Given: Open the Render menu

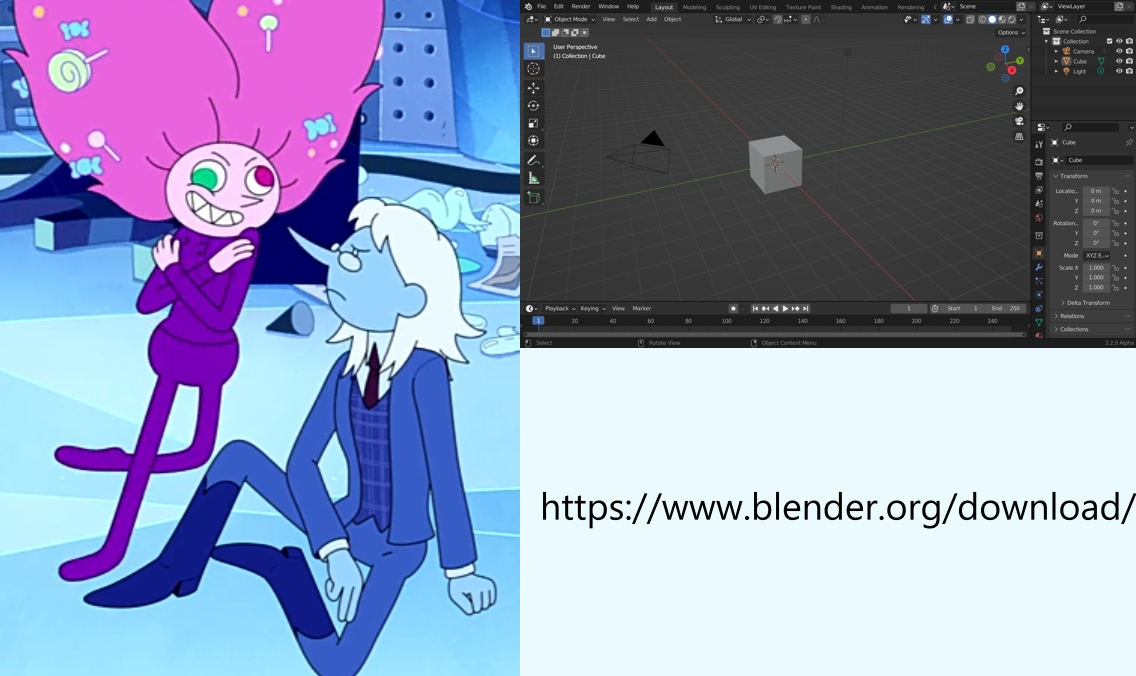Looking at the screenshot, I should click(x=581, y=7).
